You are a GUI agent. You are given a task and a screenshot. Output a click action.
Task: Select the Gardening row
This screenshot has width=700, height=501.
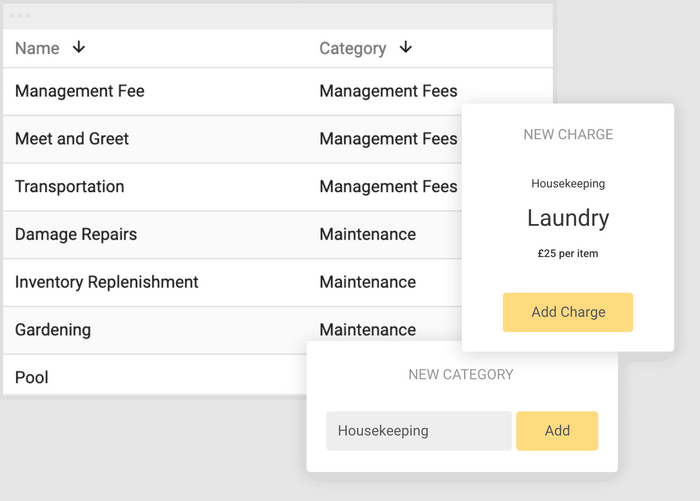point(53,330)
